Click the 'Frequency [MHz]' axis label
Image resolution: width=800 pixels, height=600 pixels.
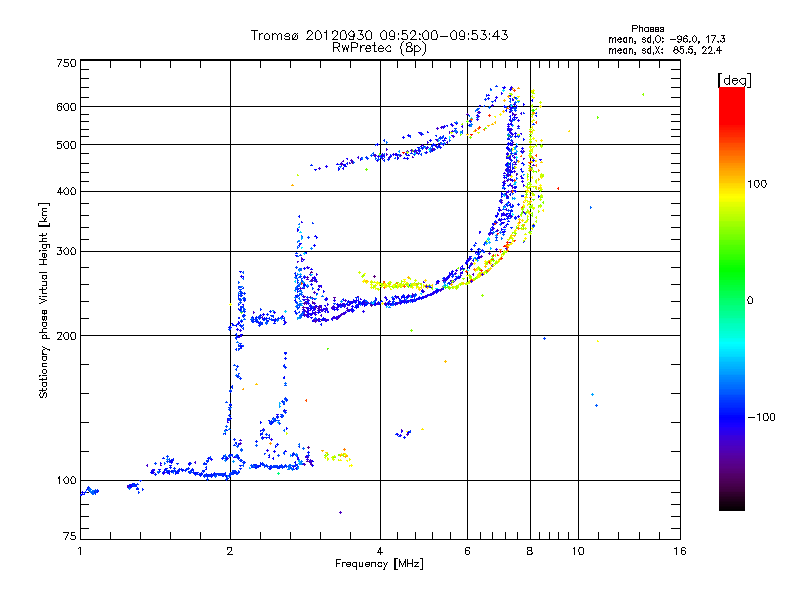point(379,564)
